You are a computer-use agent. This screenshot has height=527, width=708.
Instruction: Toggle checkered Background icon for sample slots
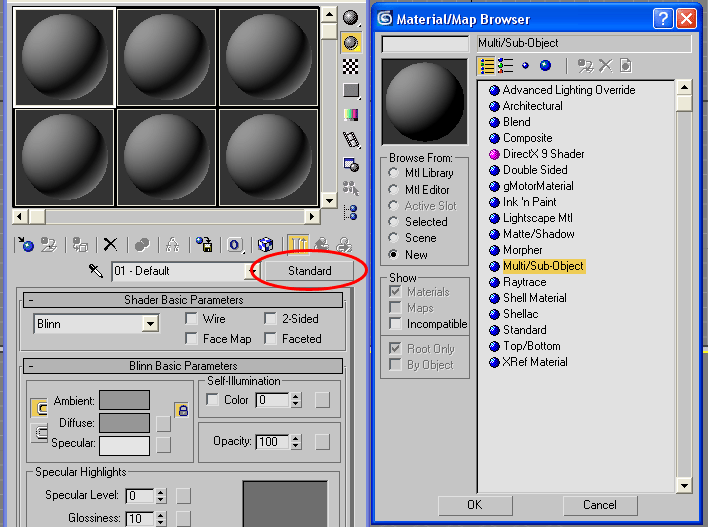[351, 66]
